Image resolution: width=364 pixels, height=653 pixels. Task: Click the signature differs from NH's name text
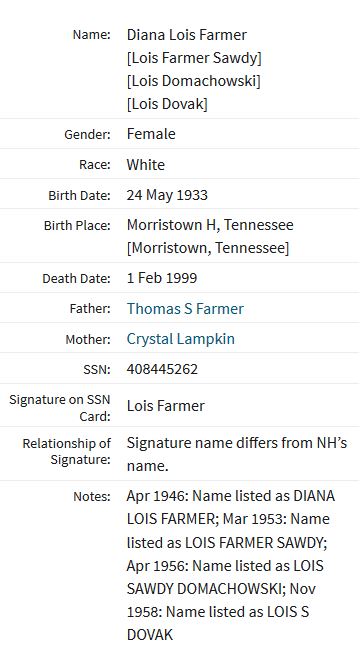tap(237, 454)
